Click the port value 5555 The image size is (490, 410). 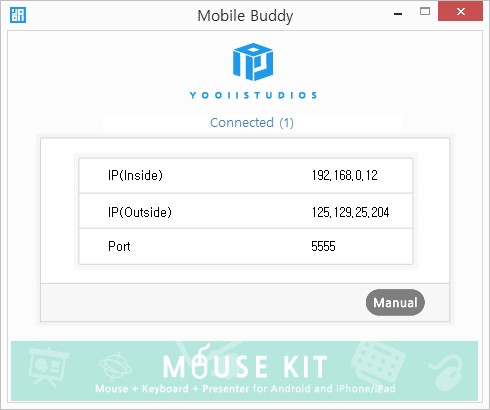(323, 246)
